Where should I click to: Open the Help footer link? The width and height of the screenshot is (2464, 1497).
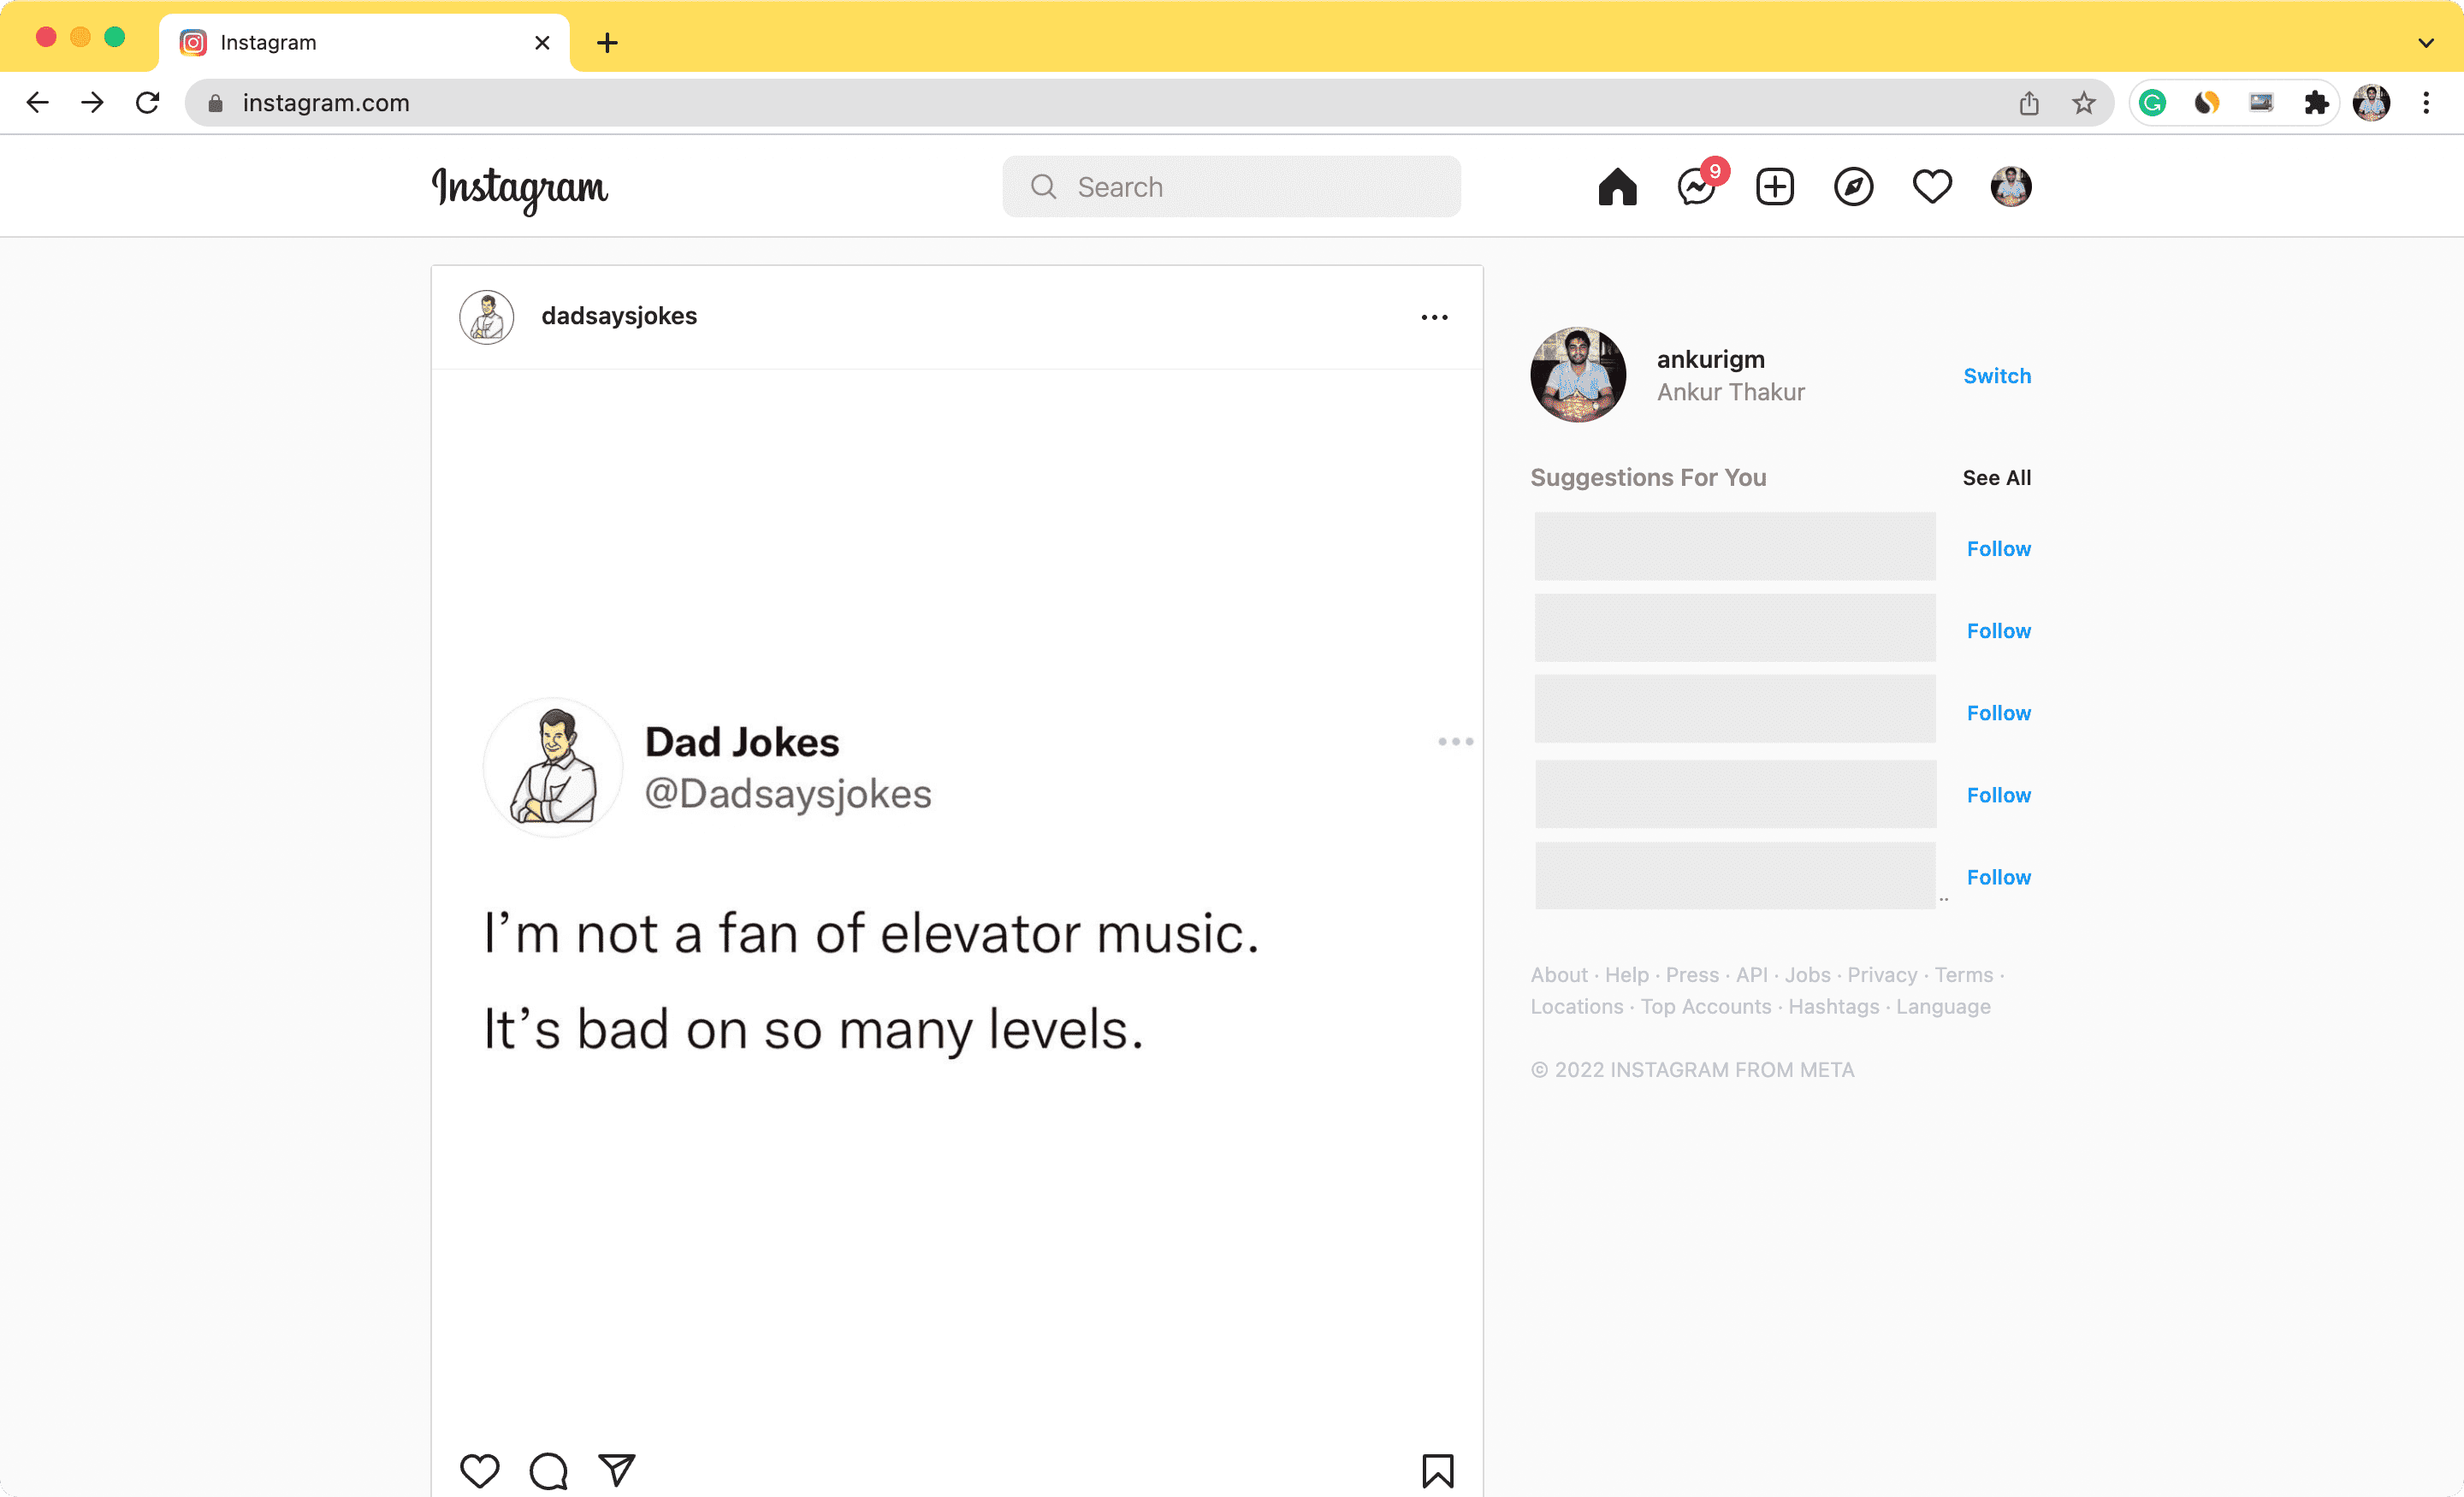click(1626, 975)
